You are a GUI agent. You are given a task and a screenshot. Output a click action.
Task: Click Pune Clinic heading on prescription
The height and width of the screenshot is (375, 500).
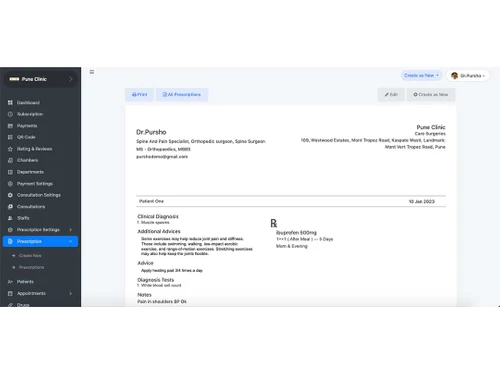coord(431,127)
